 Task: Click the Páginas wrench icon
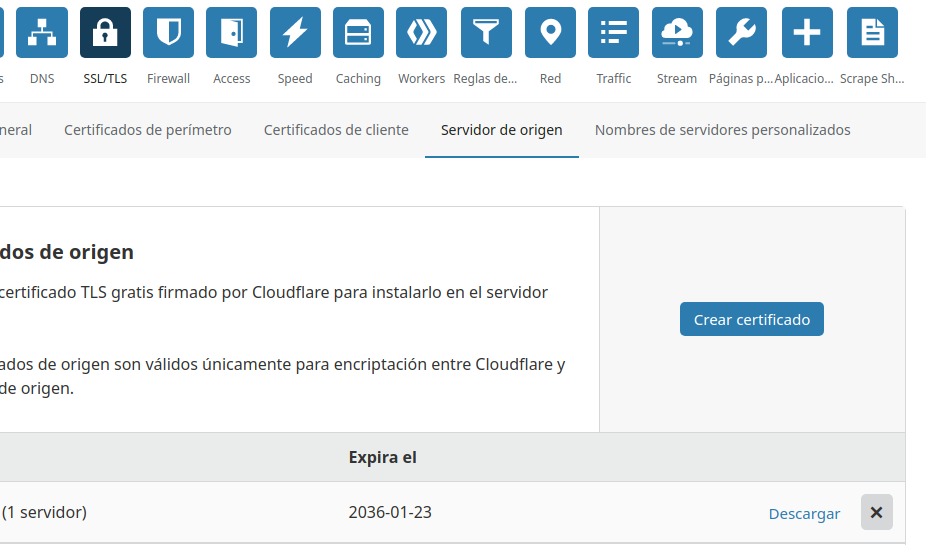tap(741, 33)
